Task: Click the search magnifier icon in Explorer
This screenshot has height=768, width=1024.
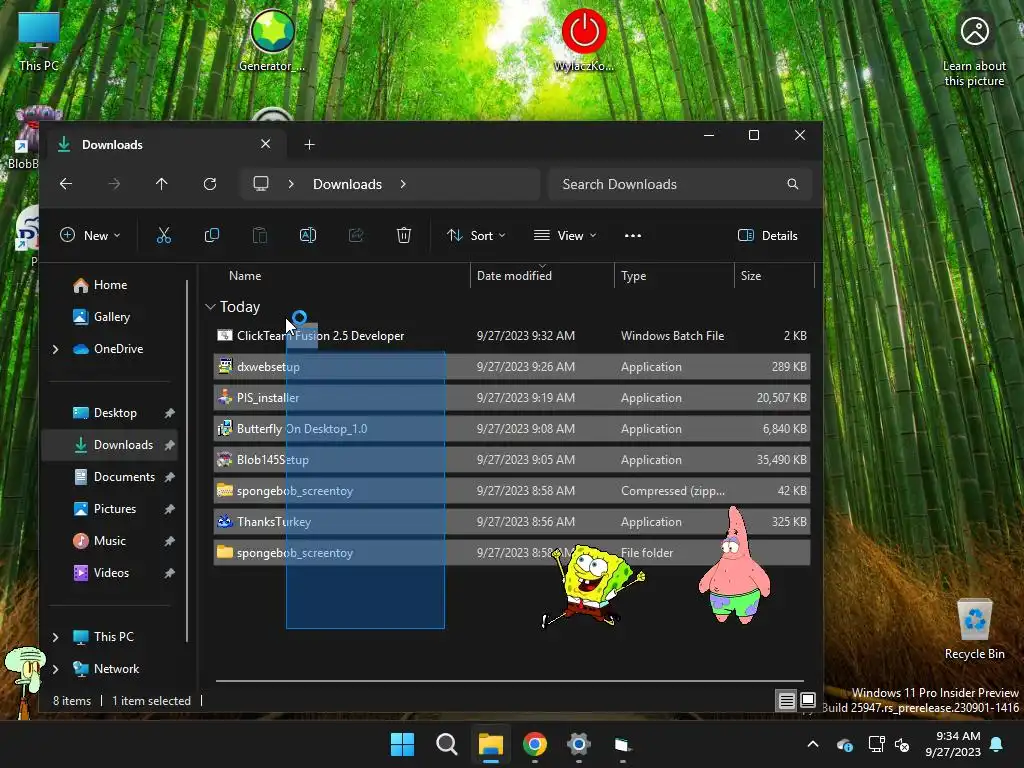Action: tap(793, 184)
